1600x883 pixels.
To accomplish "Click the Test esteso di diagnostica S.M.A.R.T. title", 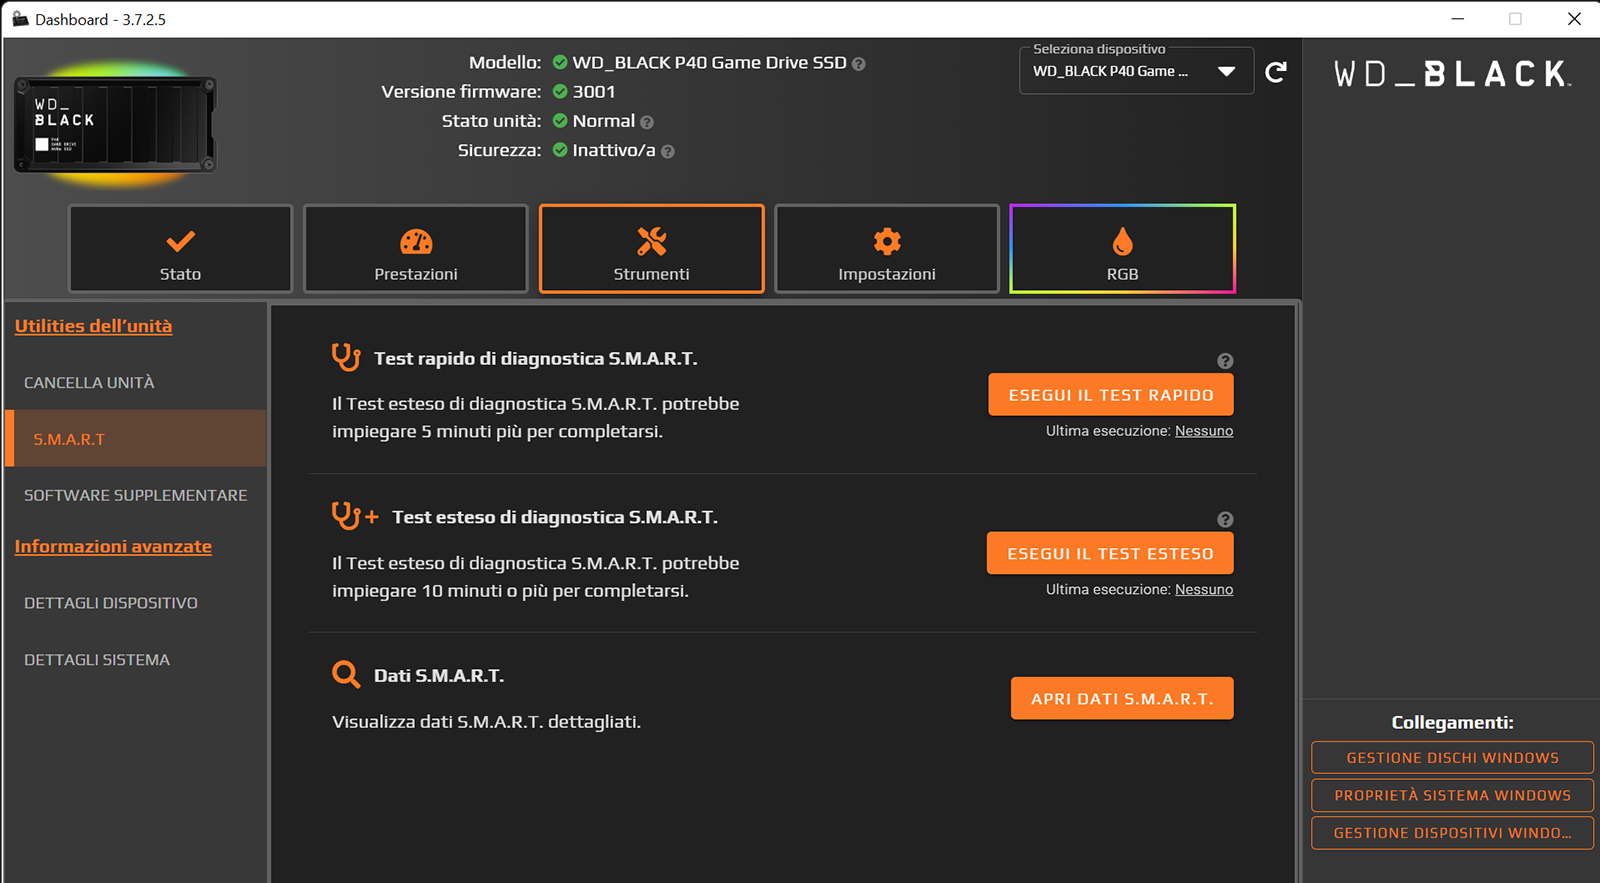I will coord(555,518).
